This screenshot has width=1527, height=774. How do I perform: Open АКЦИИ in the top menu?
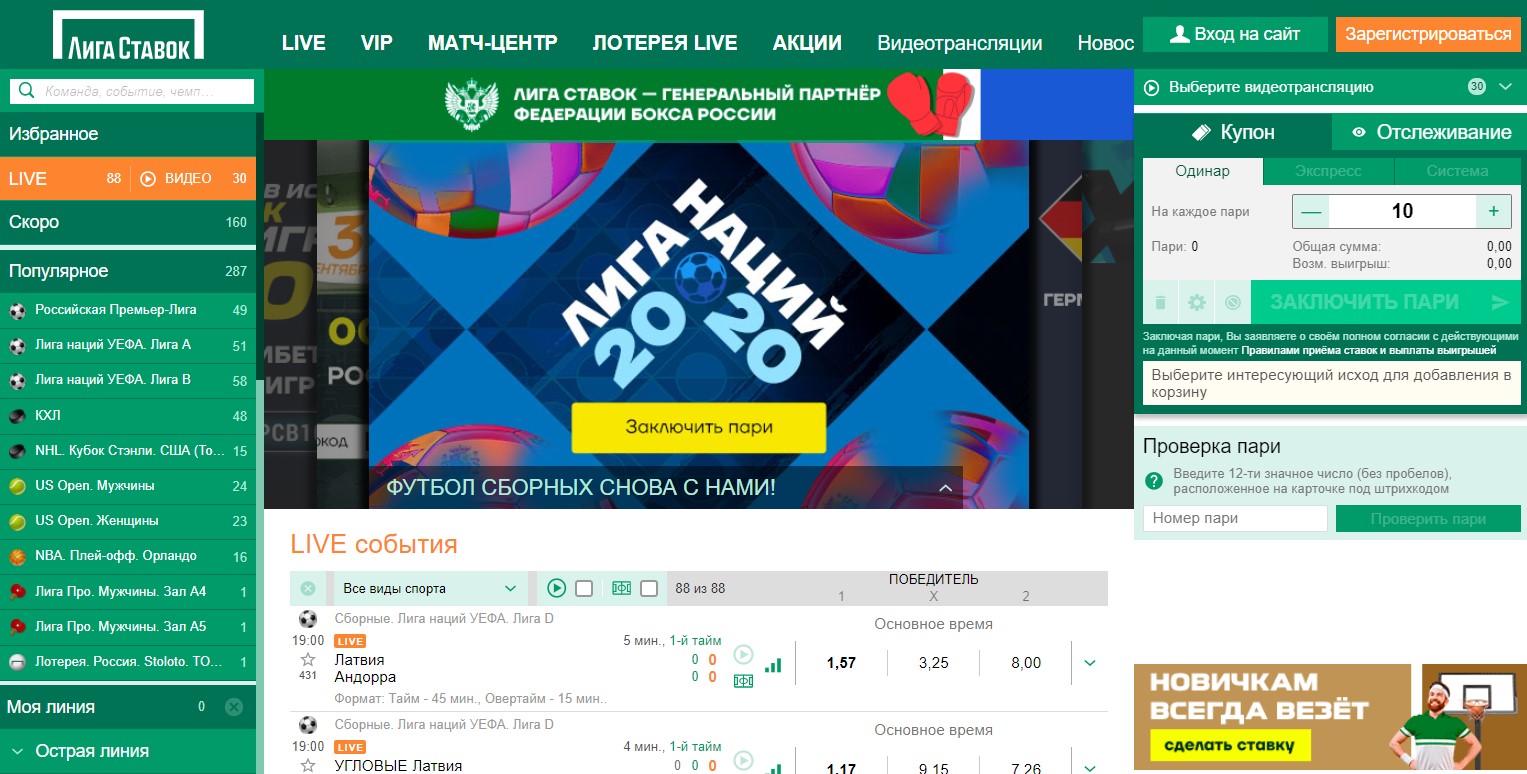click(x=808, y=43)
